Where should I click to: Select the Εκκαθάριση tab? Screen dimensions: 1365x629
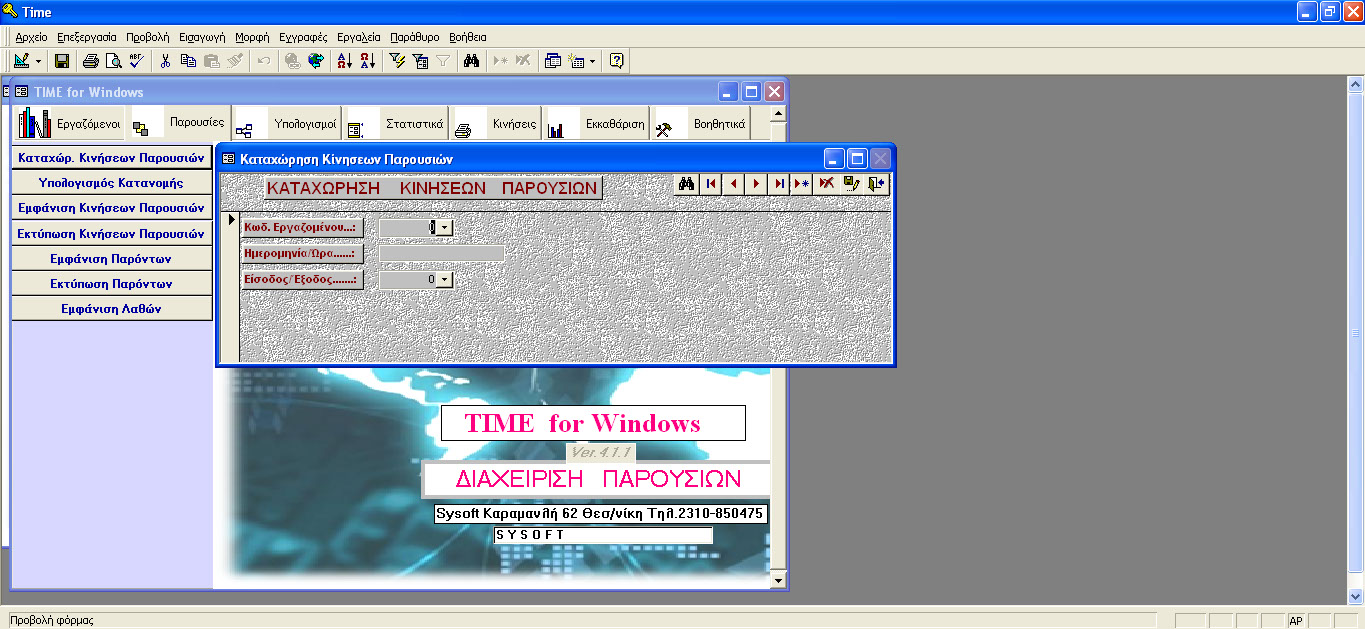(x=614, y=125)
